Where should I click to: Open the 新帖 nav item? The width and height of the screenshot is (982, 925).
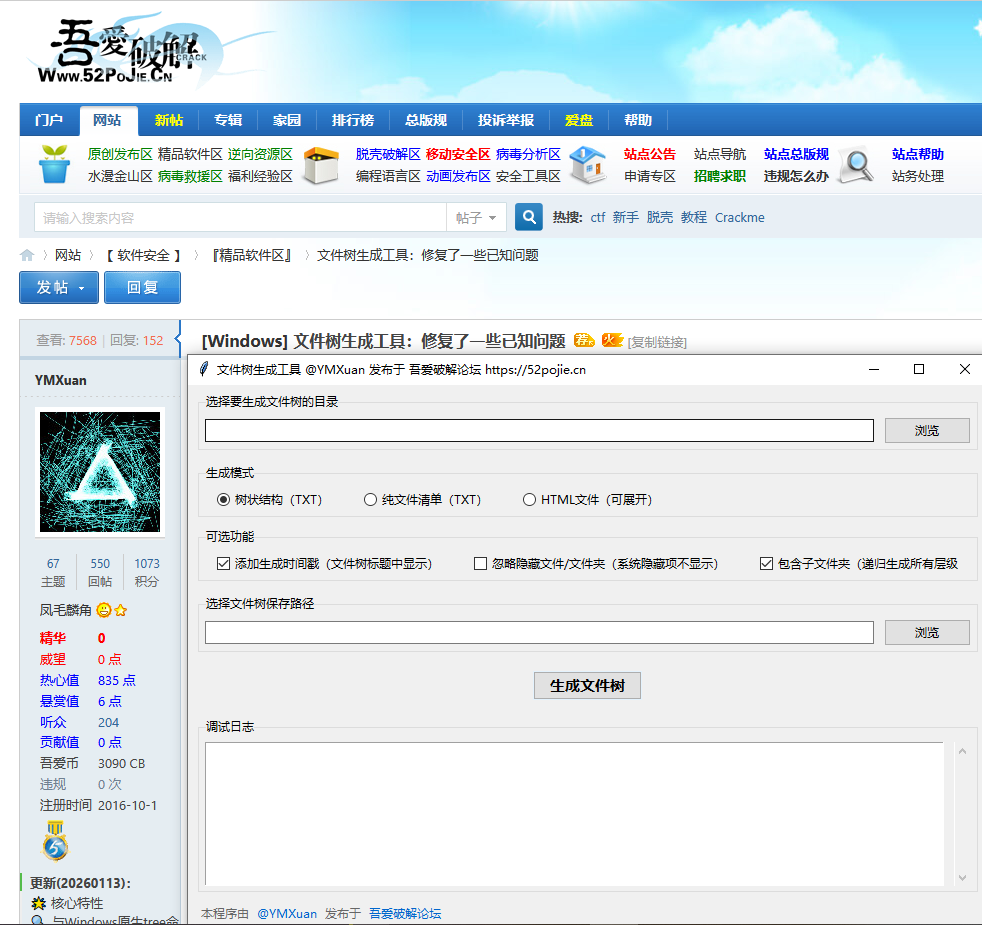(168, 120)
